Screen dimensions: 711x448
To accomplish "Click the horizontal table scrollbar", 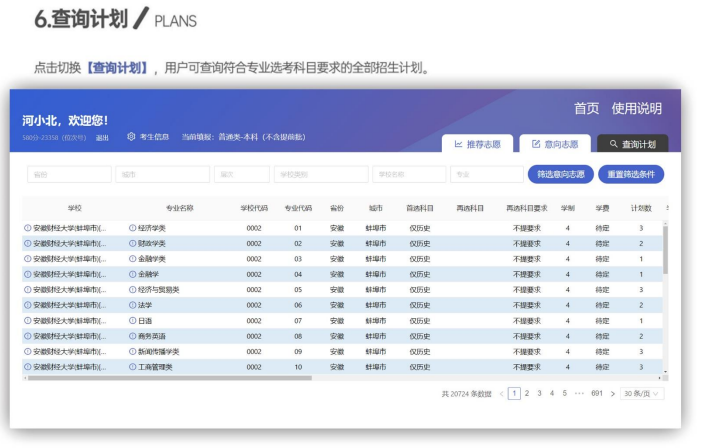I will tap(170, 378).
